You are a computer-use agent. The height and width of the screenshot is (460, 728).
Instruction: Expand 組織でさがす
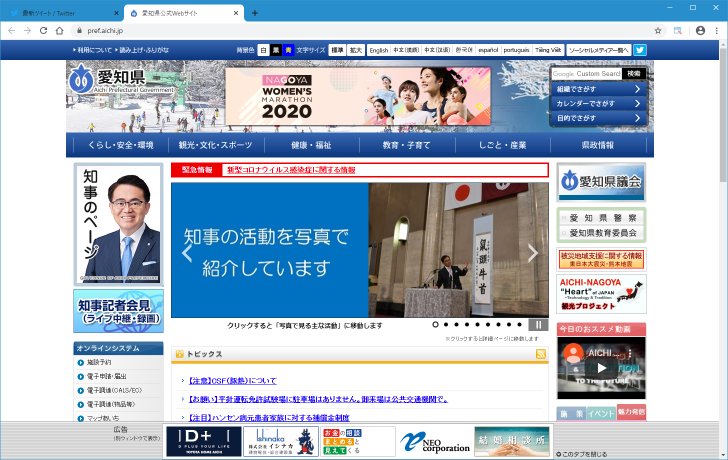[599, 89]
